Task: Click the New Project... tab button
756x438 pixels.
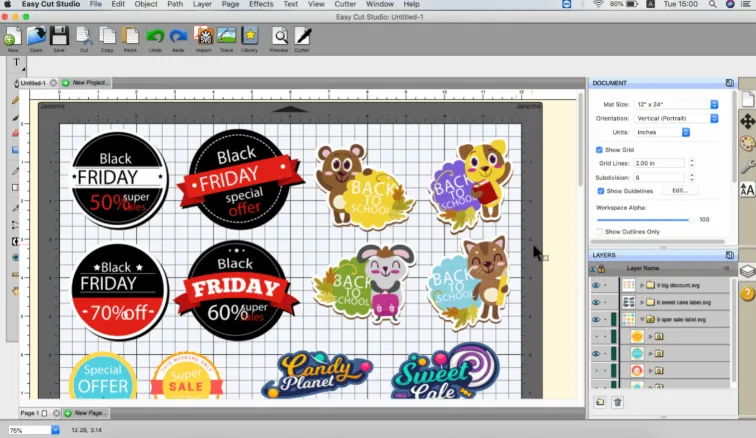Action: (x=86, y=83)
